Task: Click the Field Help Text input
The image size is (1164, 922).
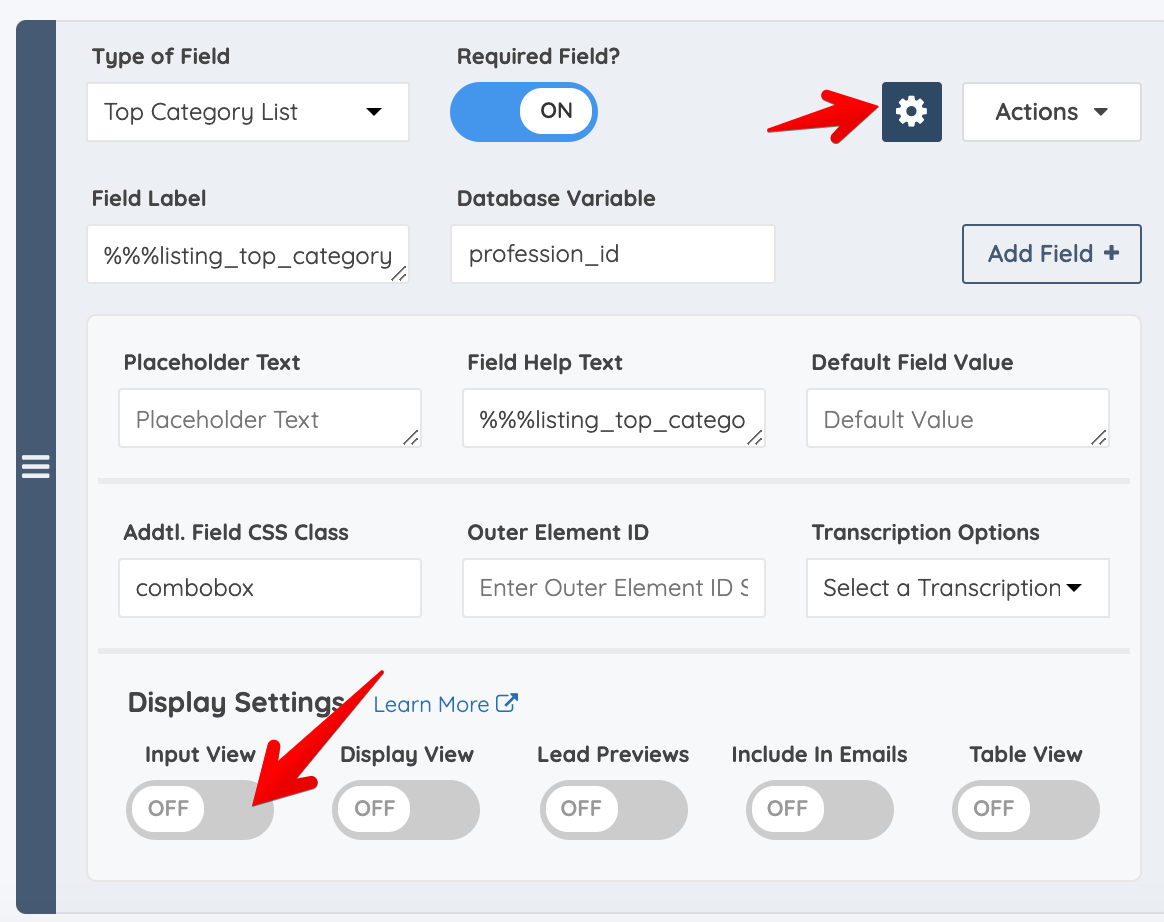Action: pyautogui.click(x=613, y=418)
